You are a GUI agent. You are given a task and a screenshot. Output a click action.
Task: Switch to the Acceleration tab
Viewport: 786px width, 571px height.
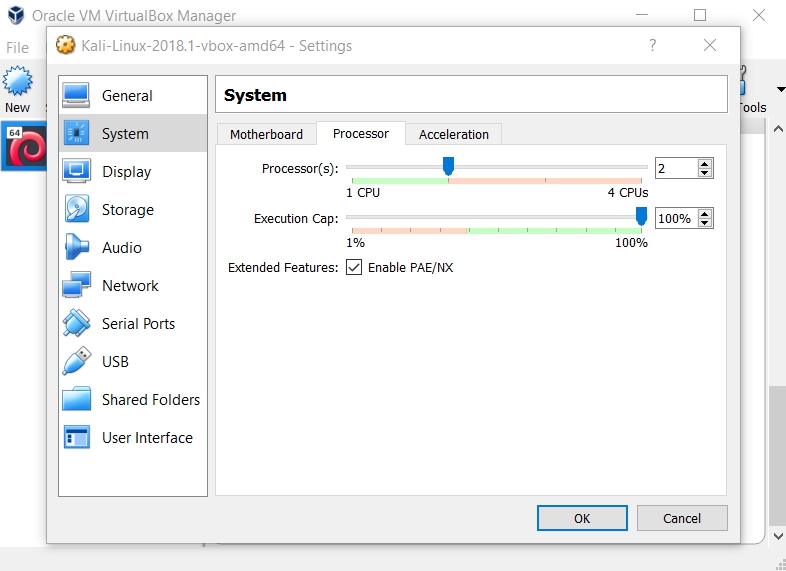454,134
